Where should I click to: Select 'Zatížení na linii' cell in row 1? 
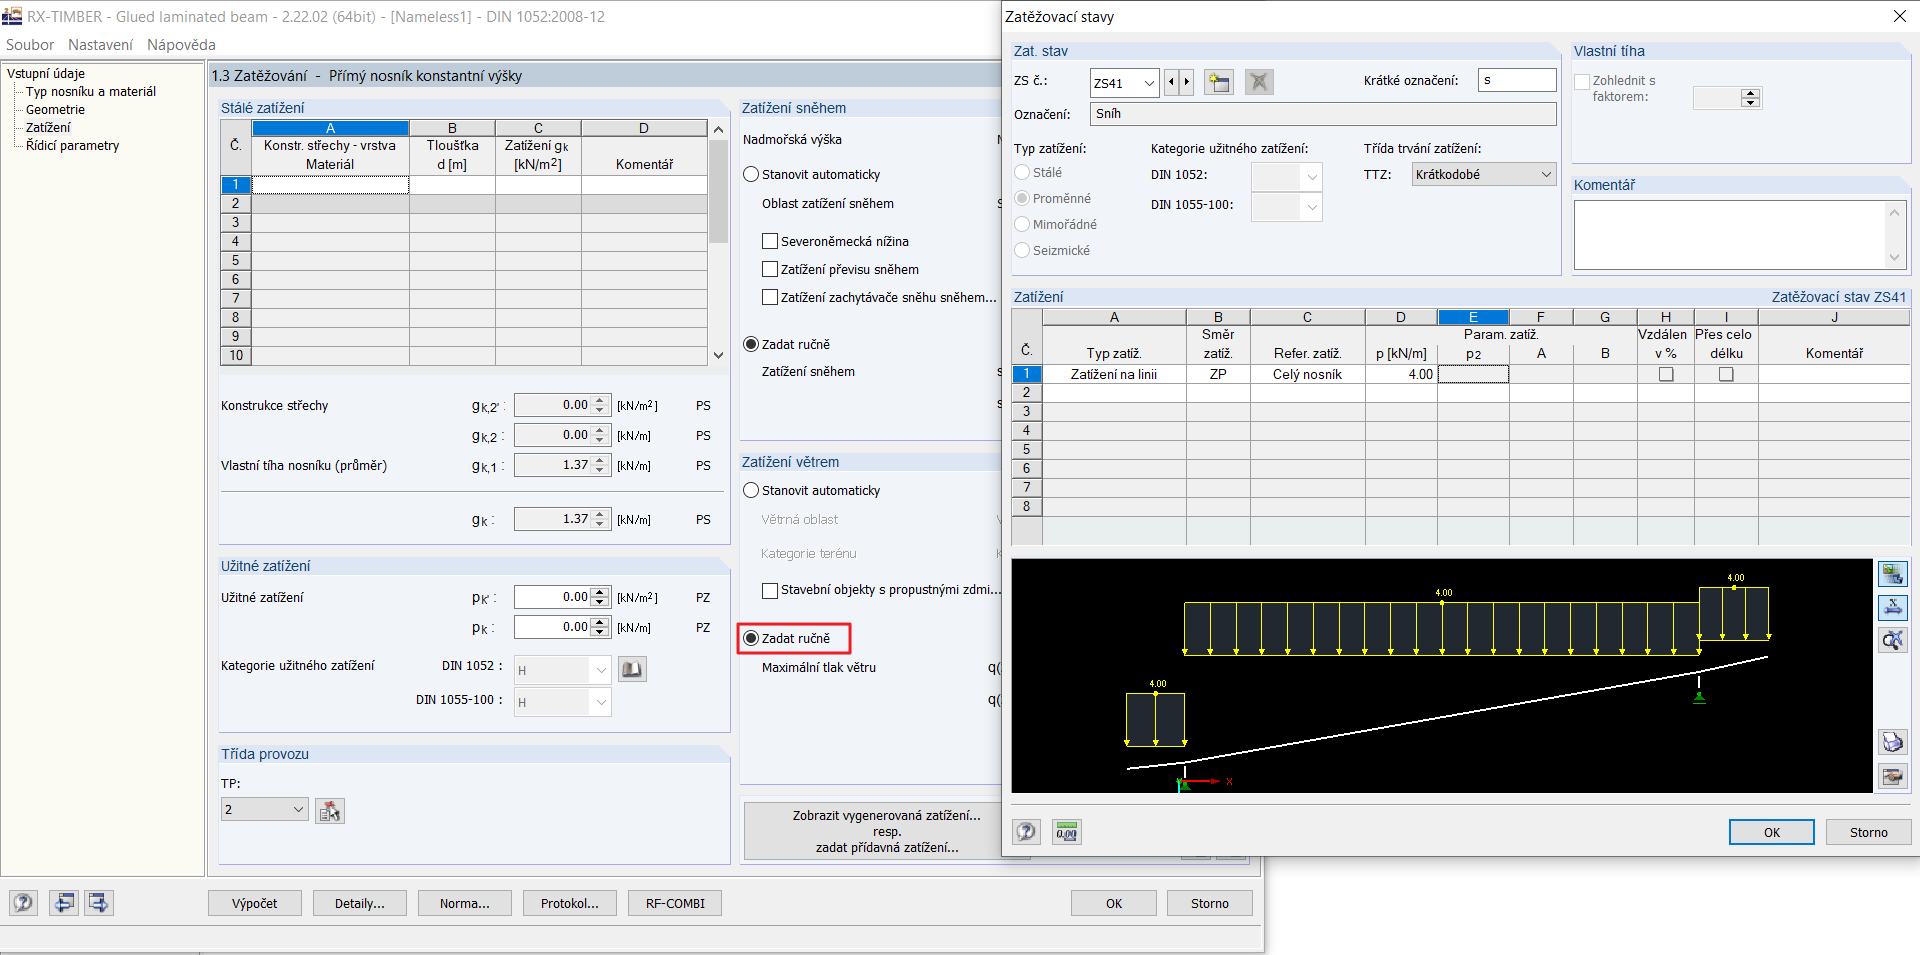click(1114, 374)
